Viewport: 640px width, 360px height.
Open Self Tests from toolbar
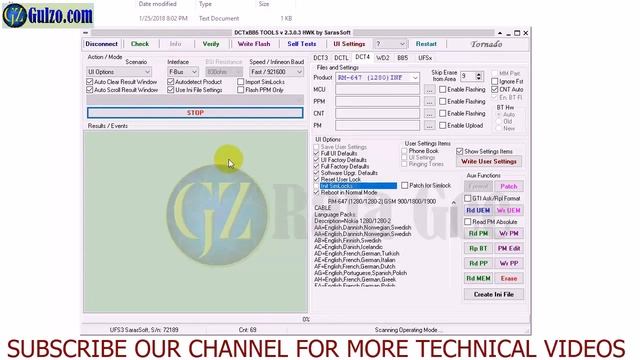pos(302,44)
